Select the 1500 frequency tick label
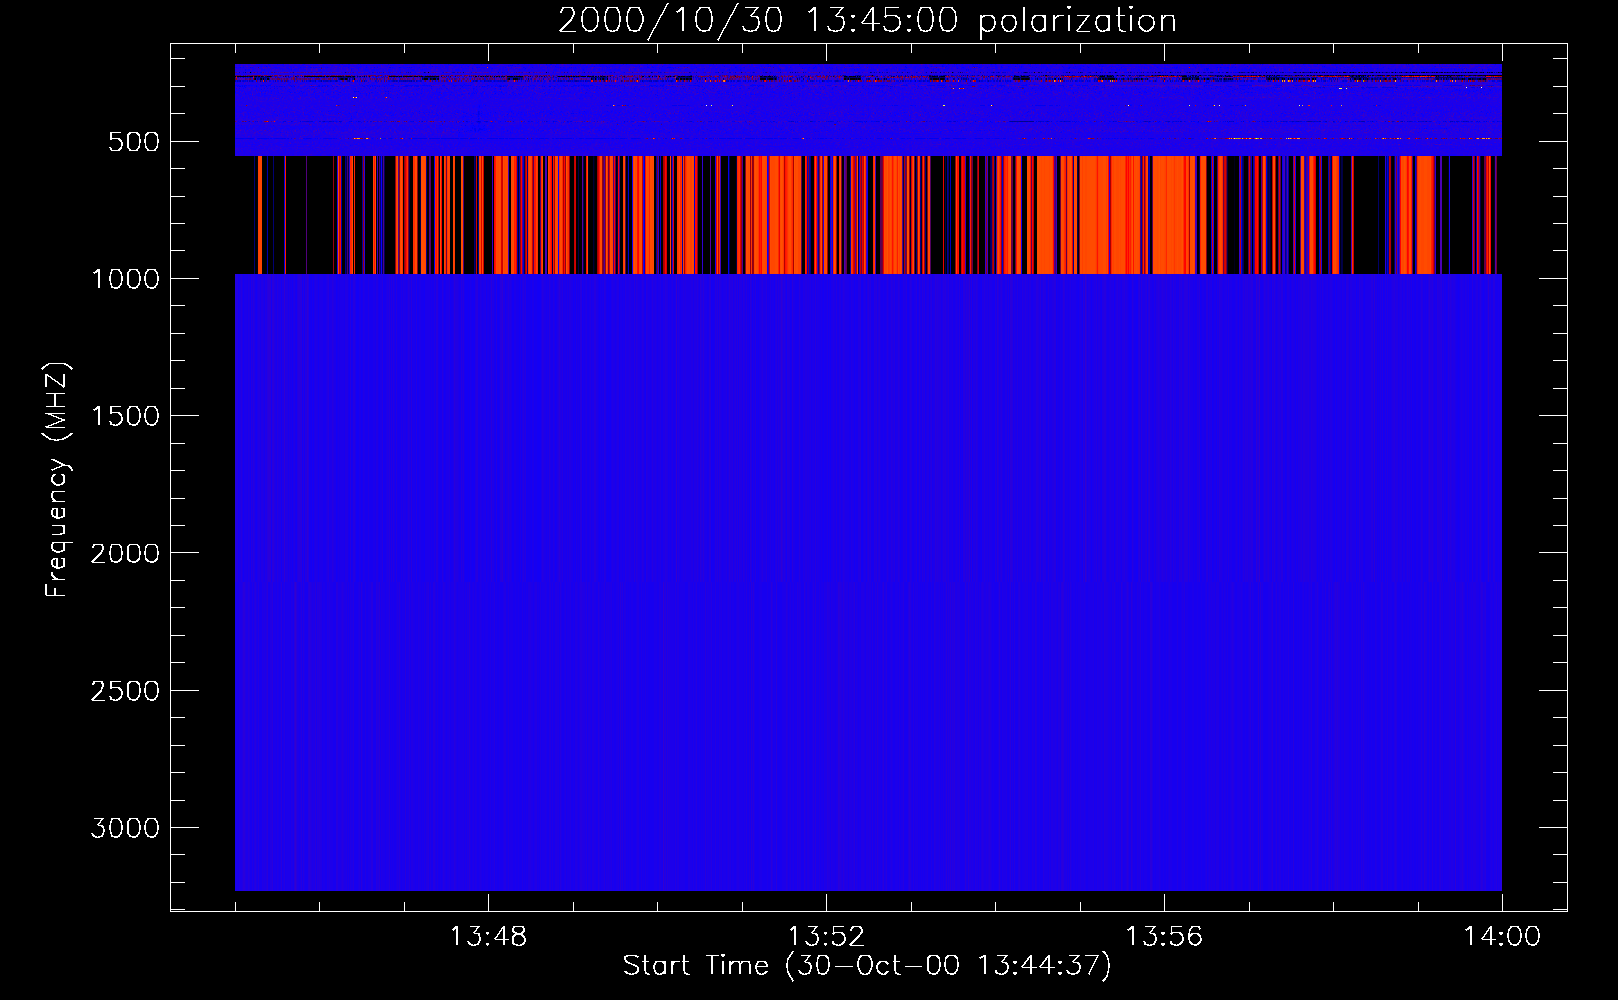Viewport: 1618px width, 1000px height. [x=125, y=416]
